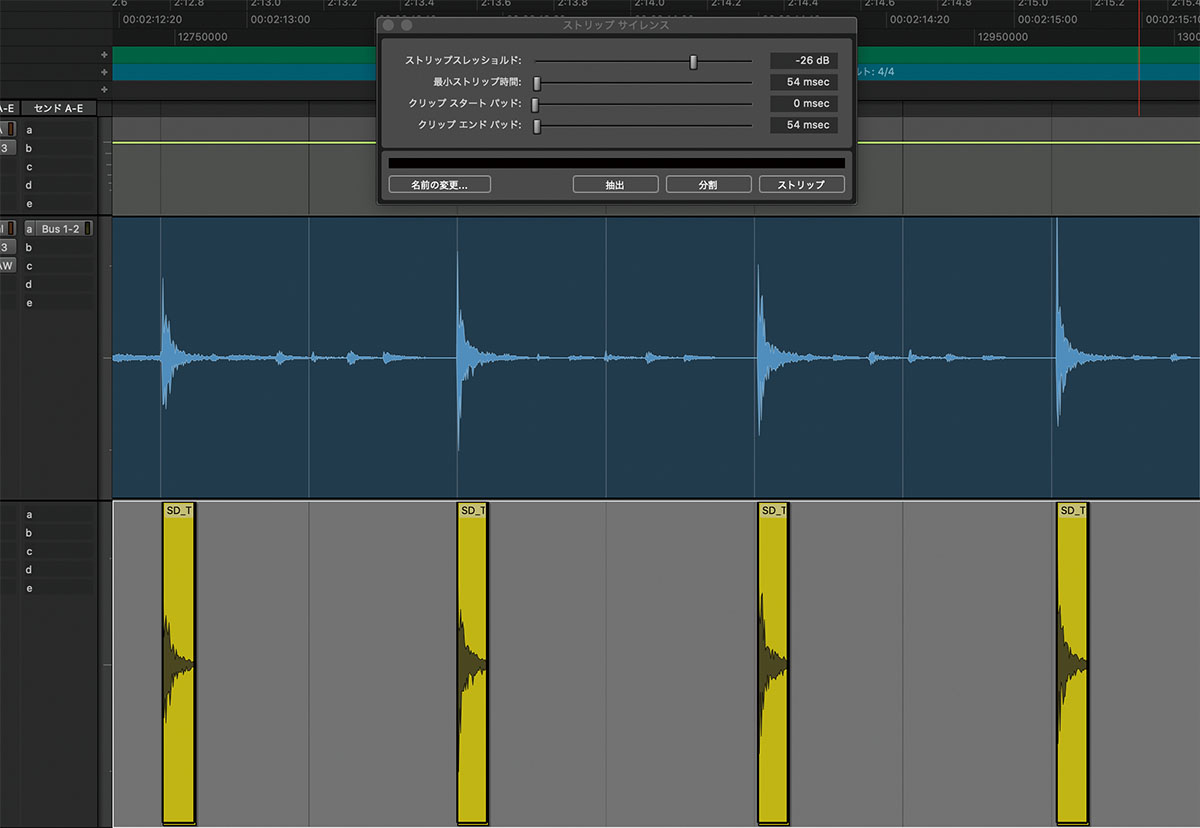The image size is (1200, 828).
Task: Click the 00:02:14:20 timecode ruler mark
Action: coord(920,19)
